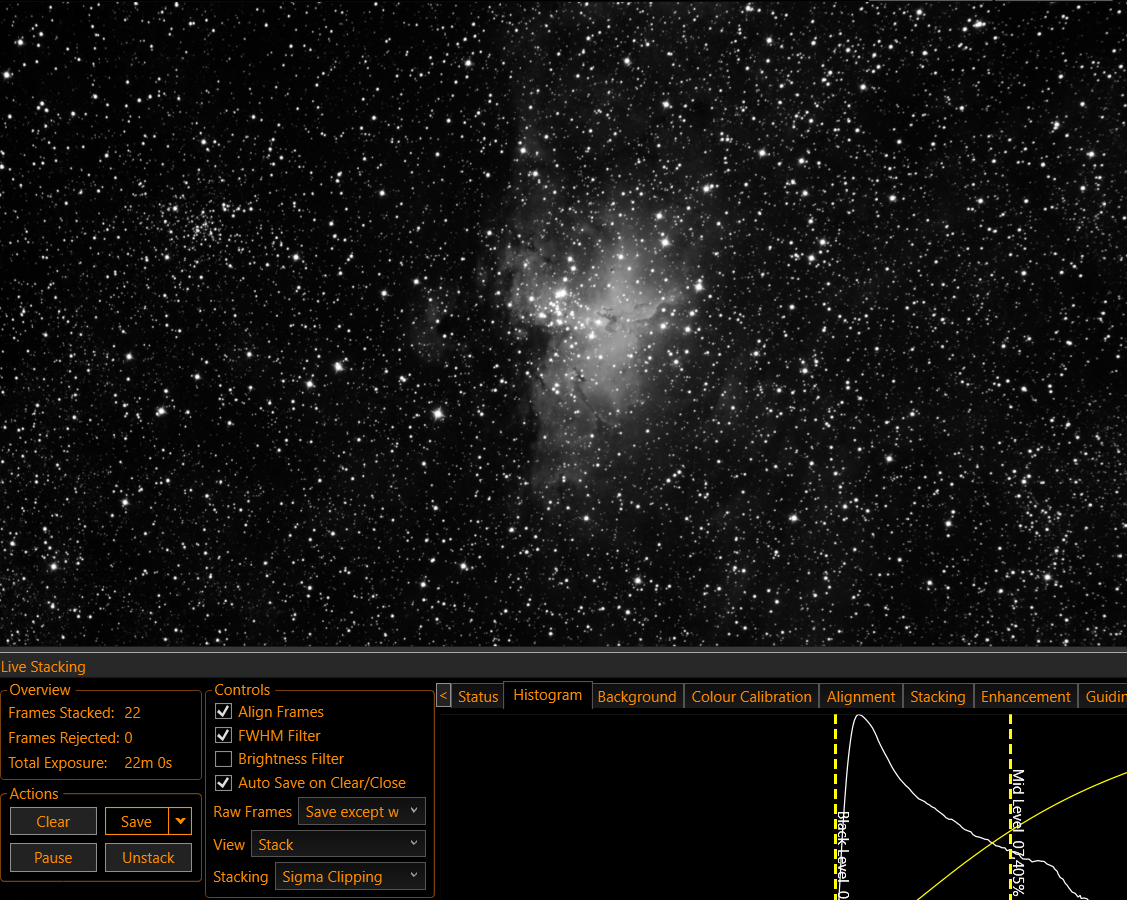Select the Histogram tab
1127x900 pixels.
548,695
